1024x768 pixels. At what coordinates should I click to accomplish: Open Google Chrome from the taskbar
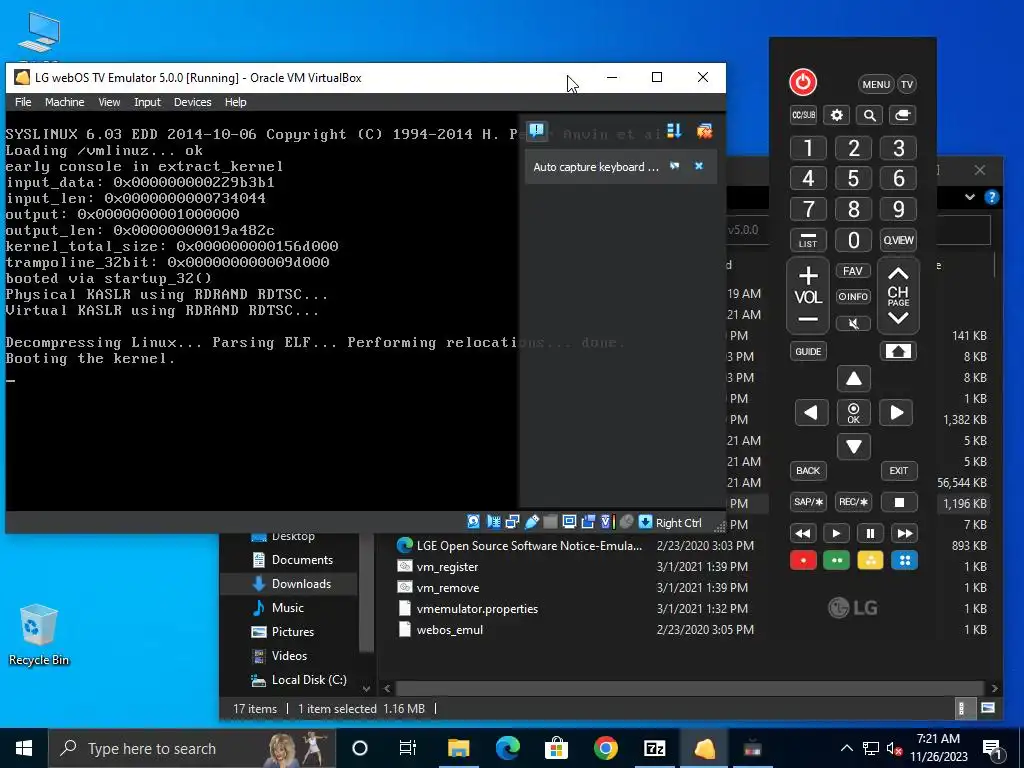pyautogui.click(x=605, y=748)
